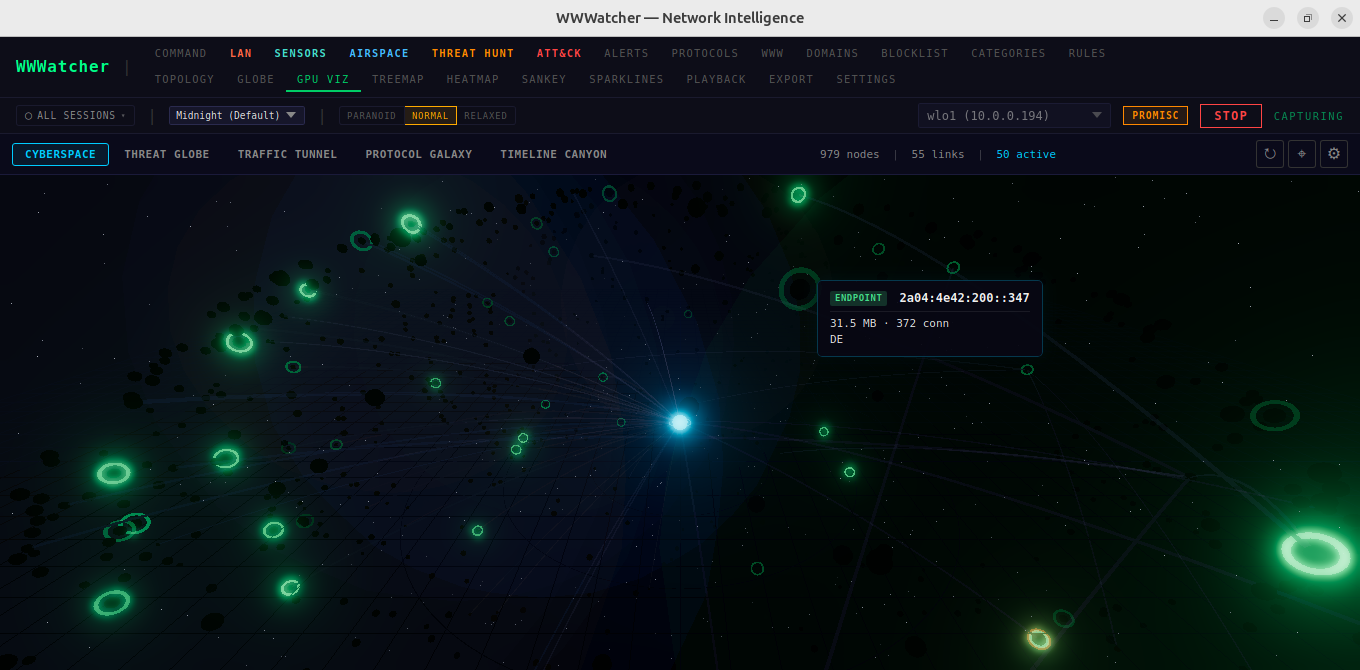The width and height of the screenshot is (1360, 670).
Task: Open the COMMAND section
Action: coord(181,53)
